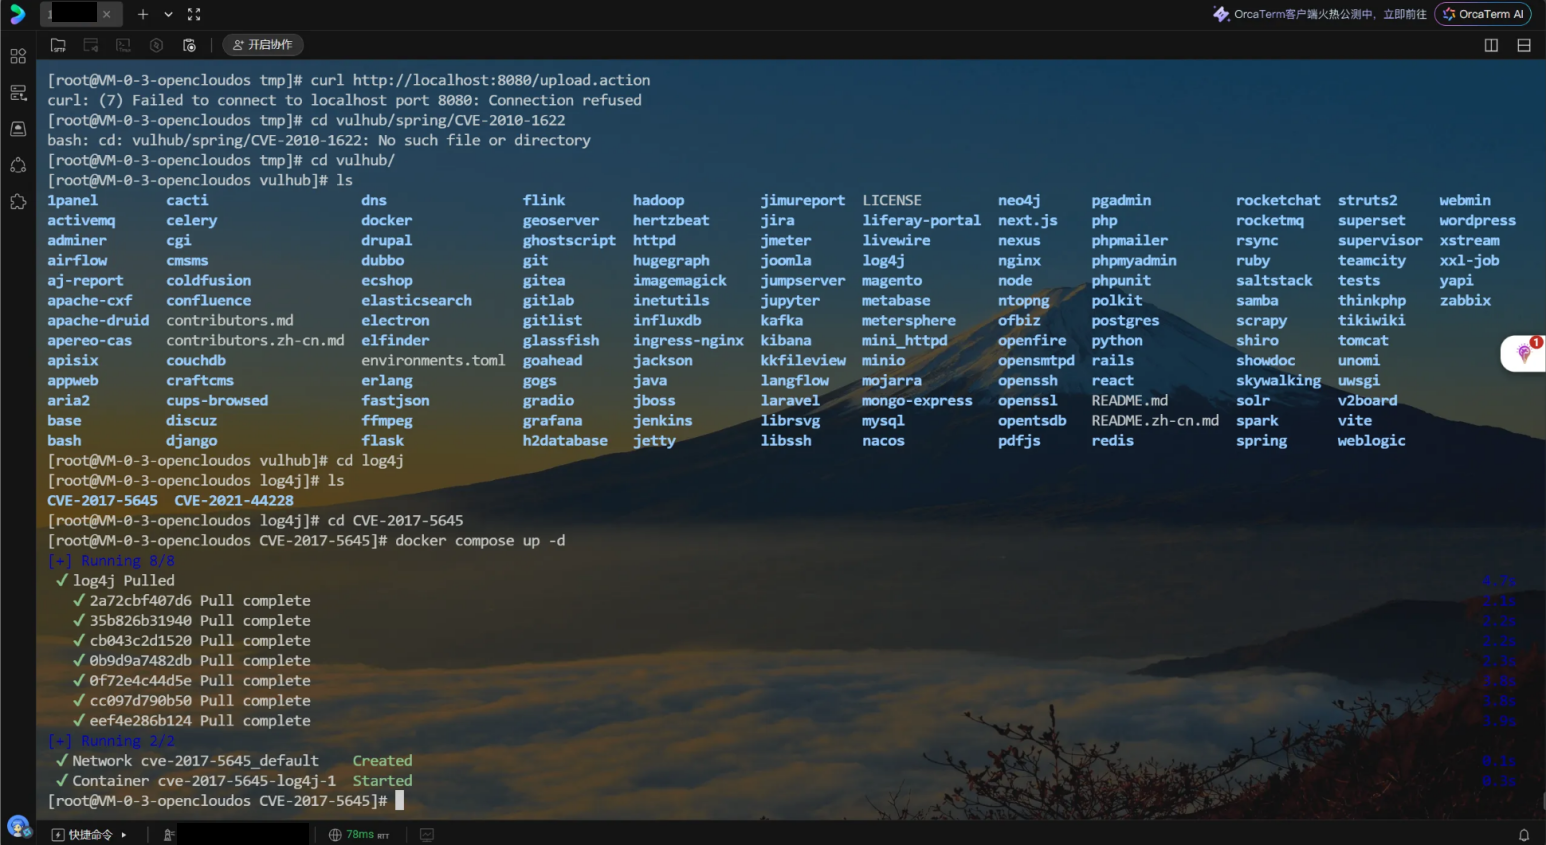Select the jumpserver directory name
Image resolution: width=1546 pixels, height=845 pixels.
(x=802, y=280)
